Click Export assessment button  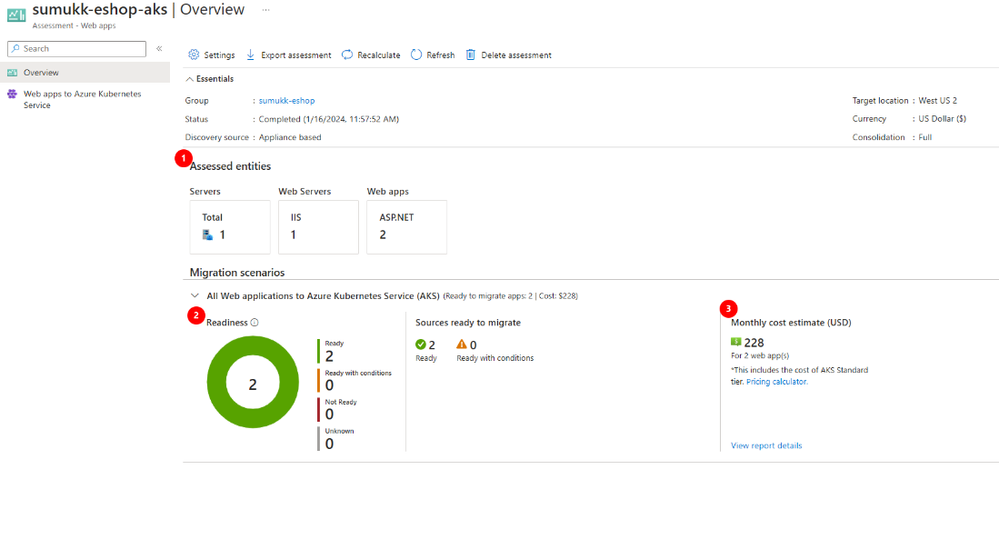[289, 55]
